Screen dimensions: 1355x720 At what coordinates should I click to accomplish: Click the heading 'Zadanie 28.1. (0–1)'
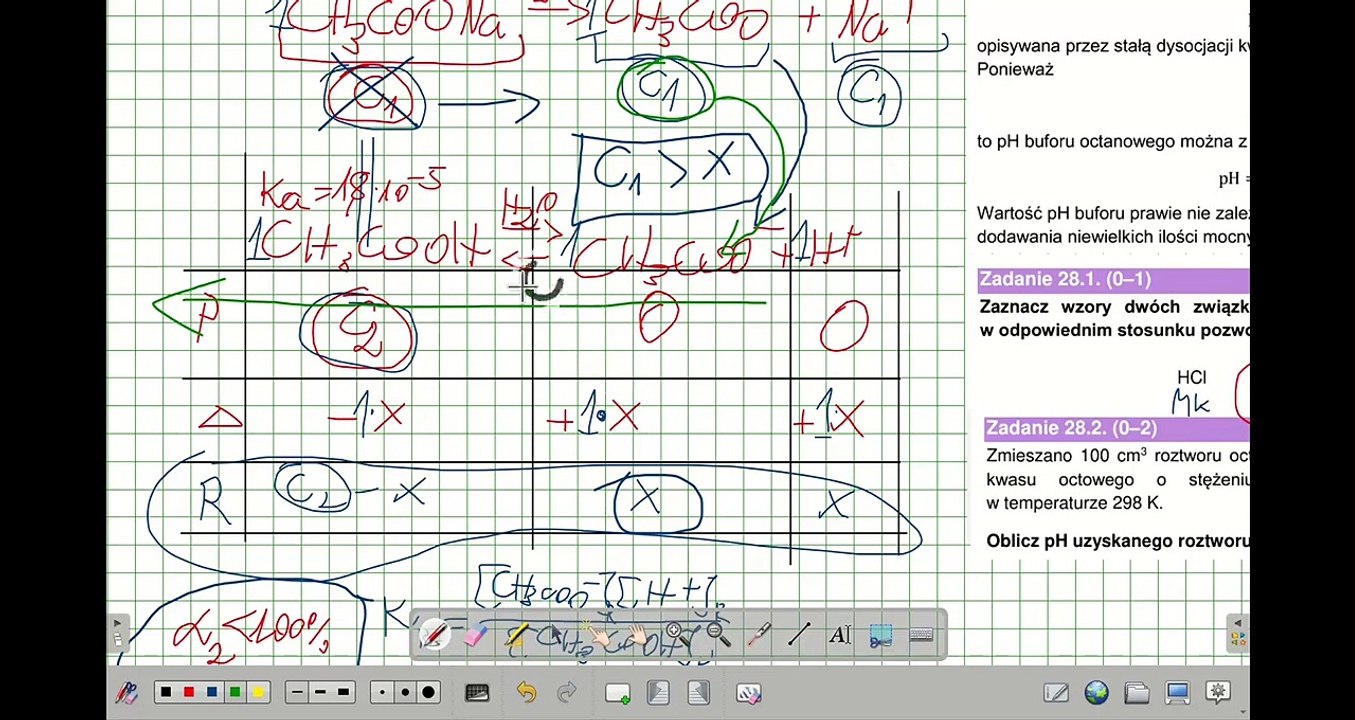coord(1065,279)
